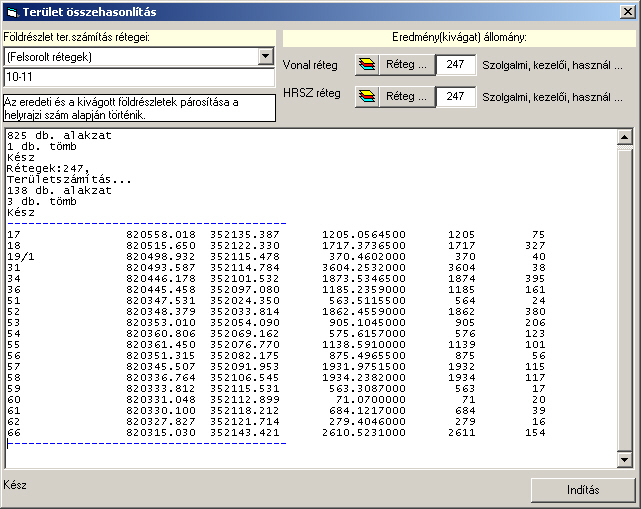Click the area value 563.3087000 in row 59
Screen dimensions: 641x509
(368, 389)
